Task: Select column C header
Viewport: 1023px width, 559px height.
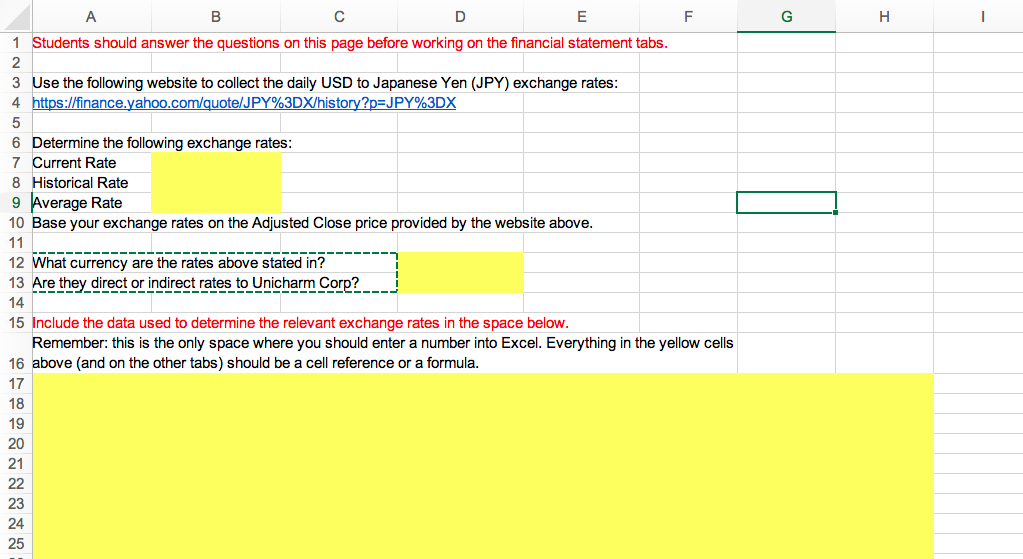Action: pos(339,16)
